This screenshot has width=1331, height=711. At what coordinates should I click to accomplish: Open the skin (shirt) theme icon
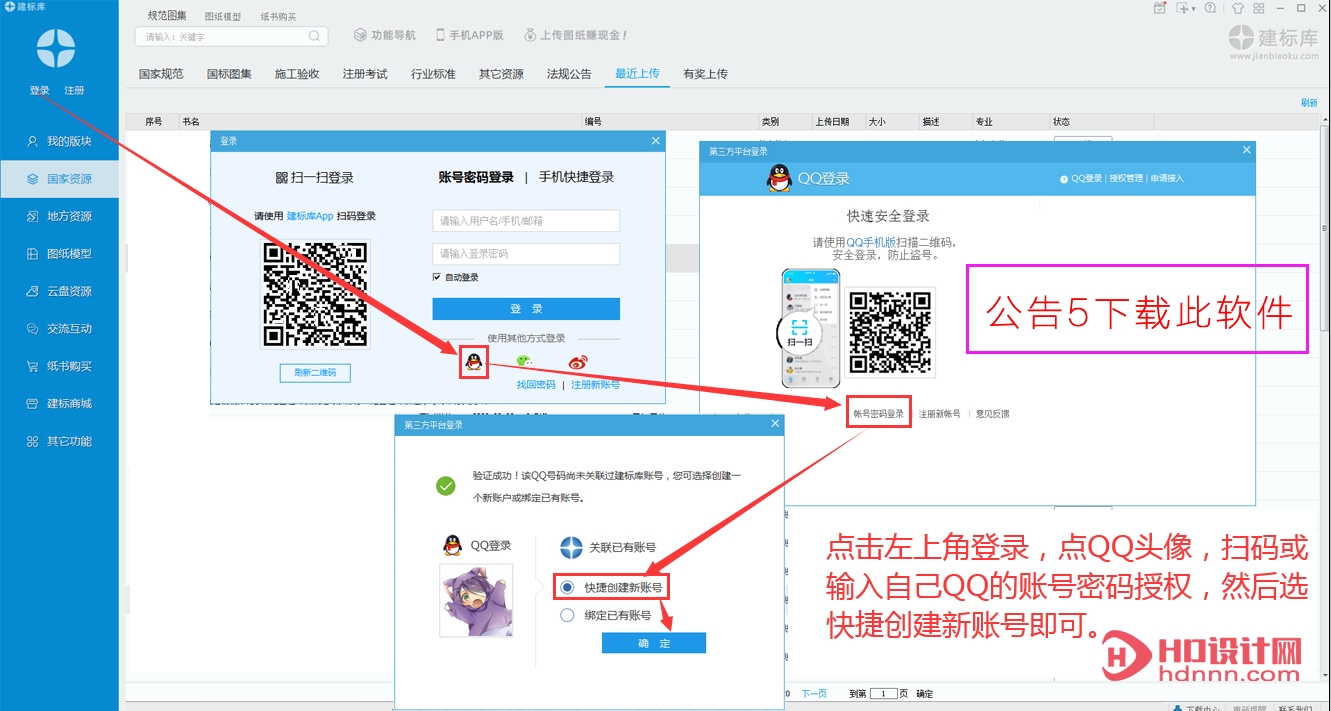(1237, 8)
